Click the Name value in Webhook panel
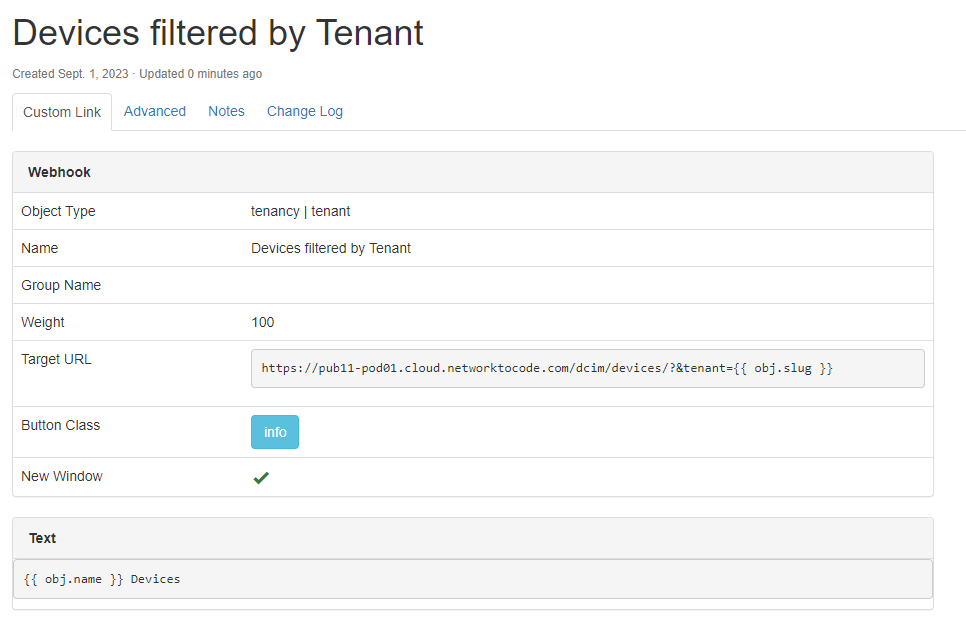This screenshot has width=966, height=643. point(331,248)
